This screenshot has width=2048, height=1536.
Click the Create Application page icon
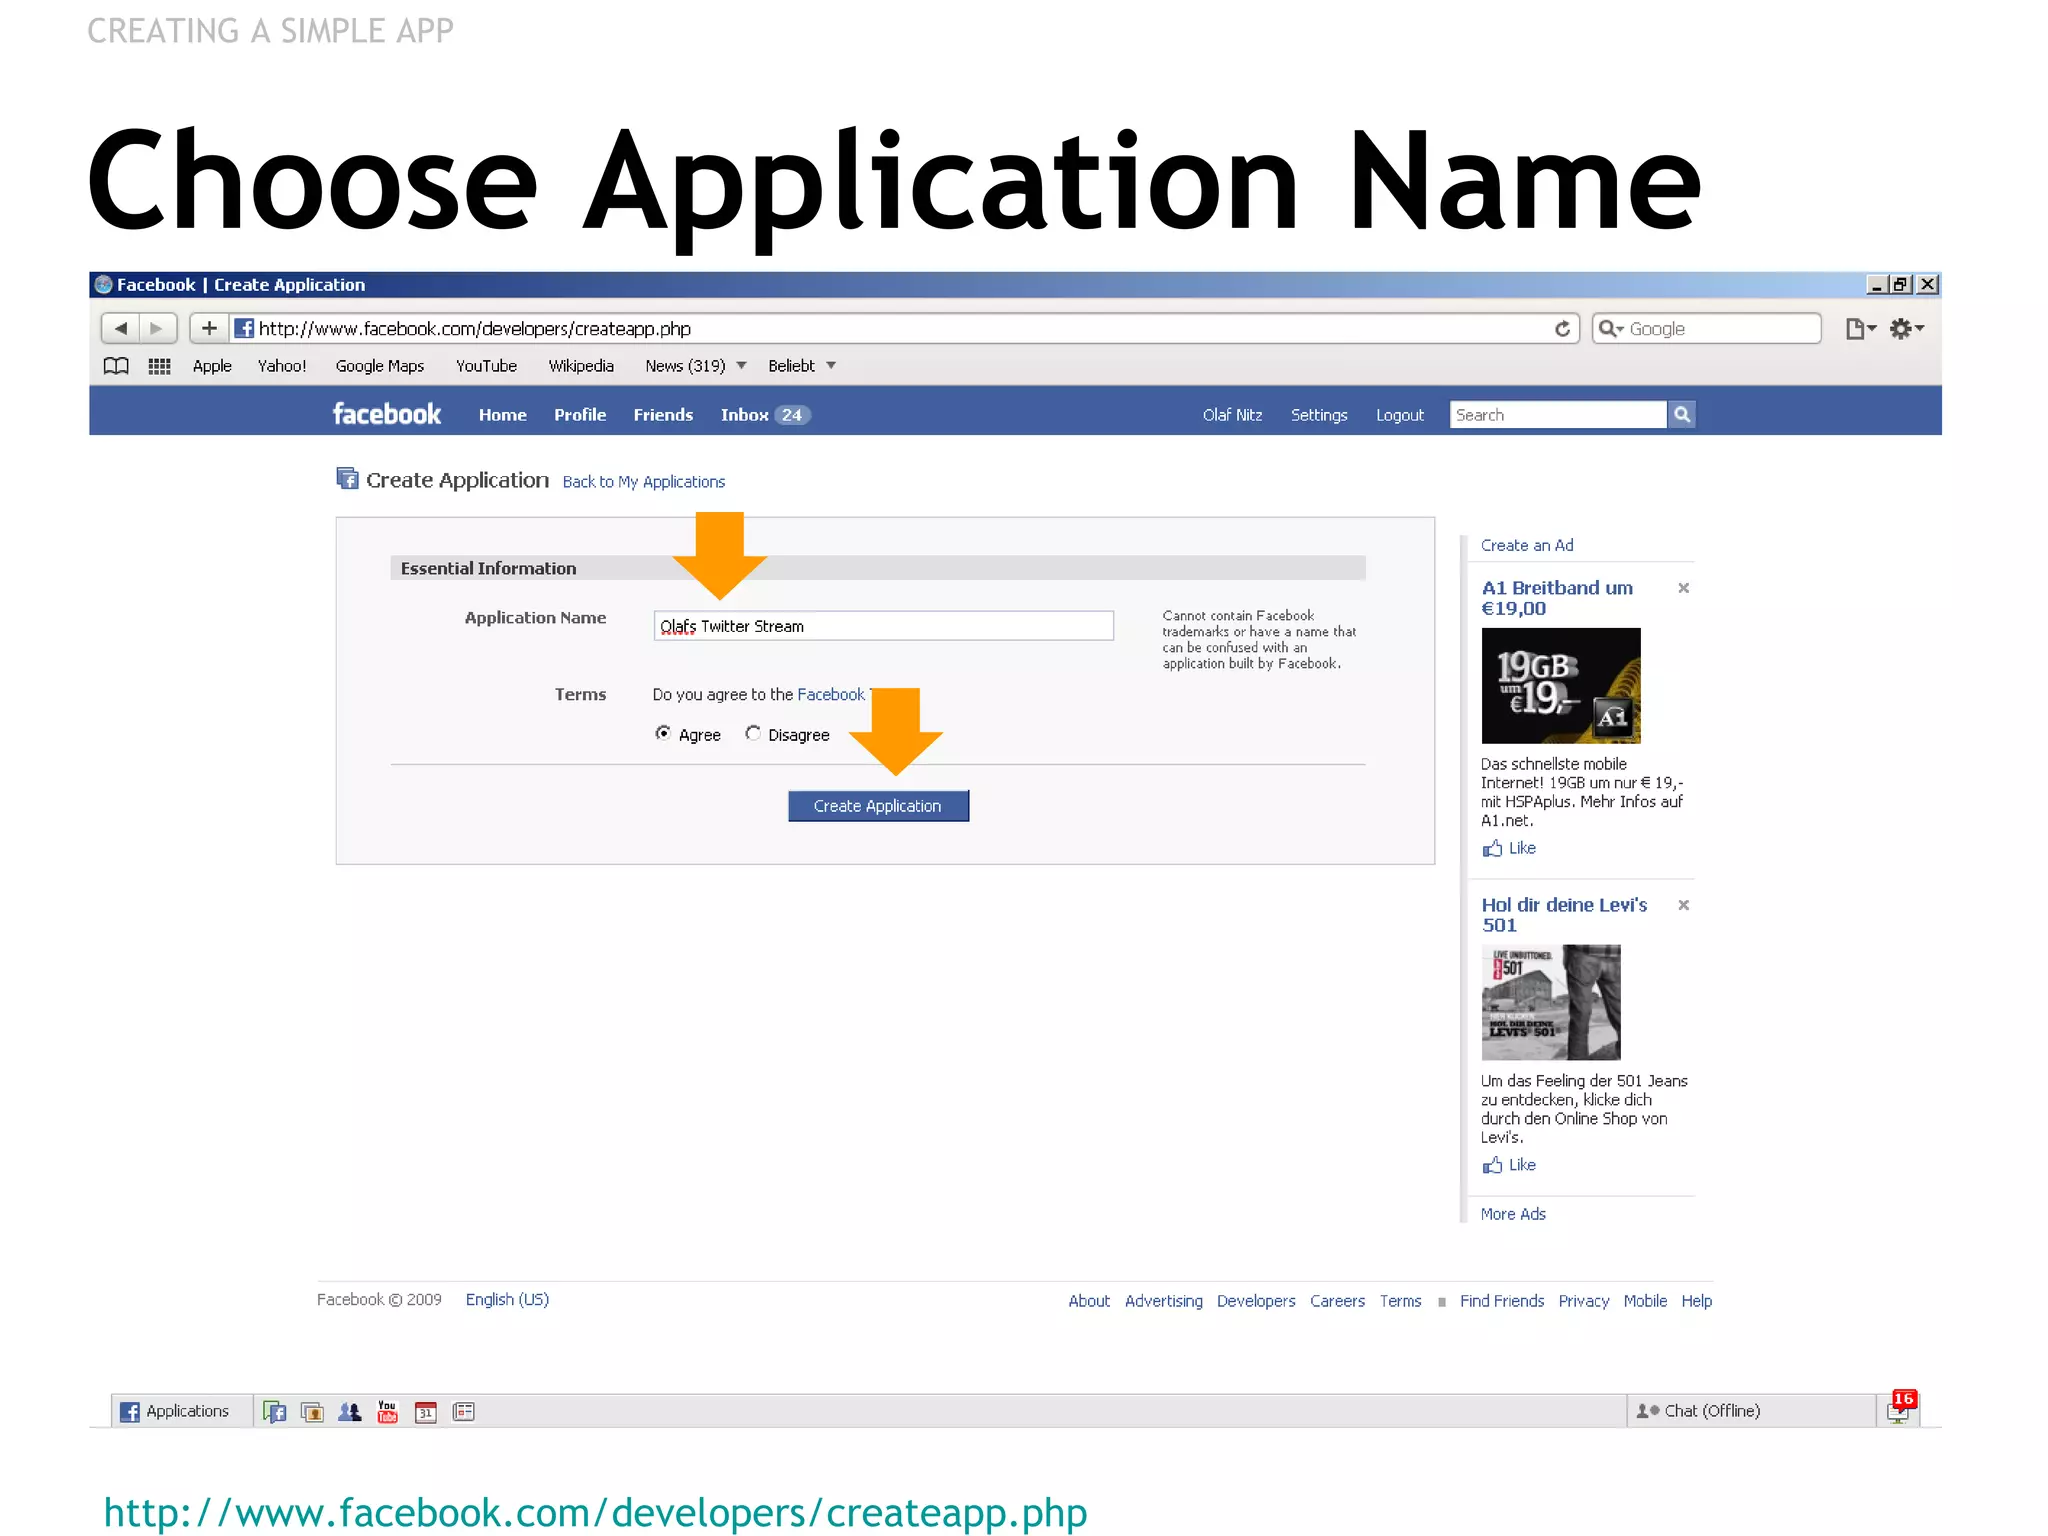point(347,479)
